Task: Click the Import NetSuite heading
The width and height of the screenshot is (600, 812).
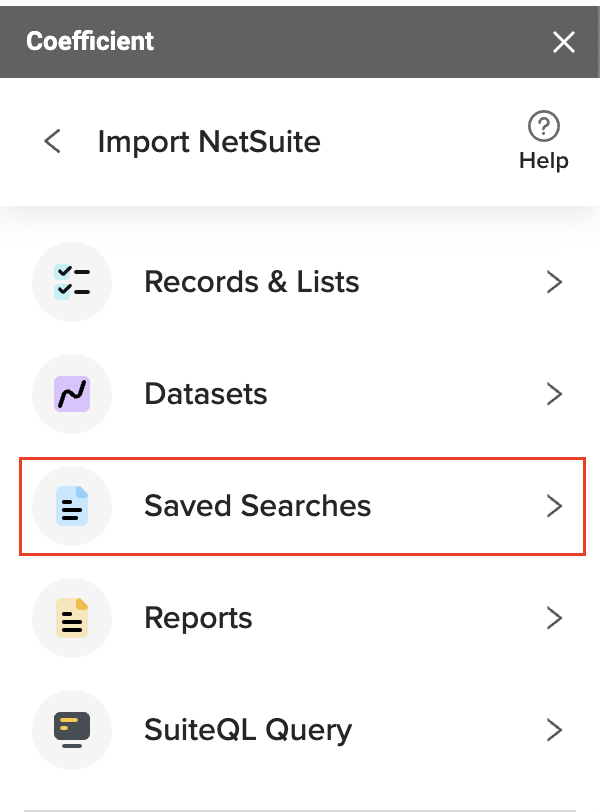Action: [x=209, y=142]
